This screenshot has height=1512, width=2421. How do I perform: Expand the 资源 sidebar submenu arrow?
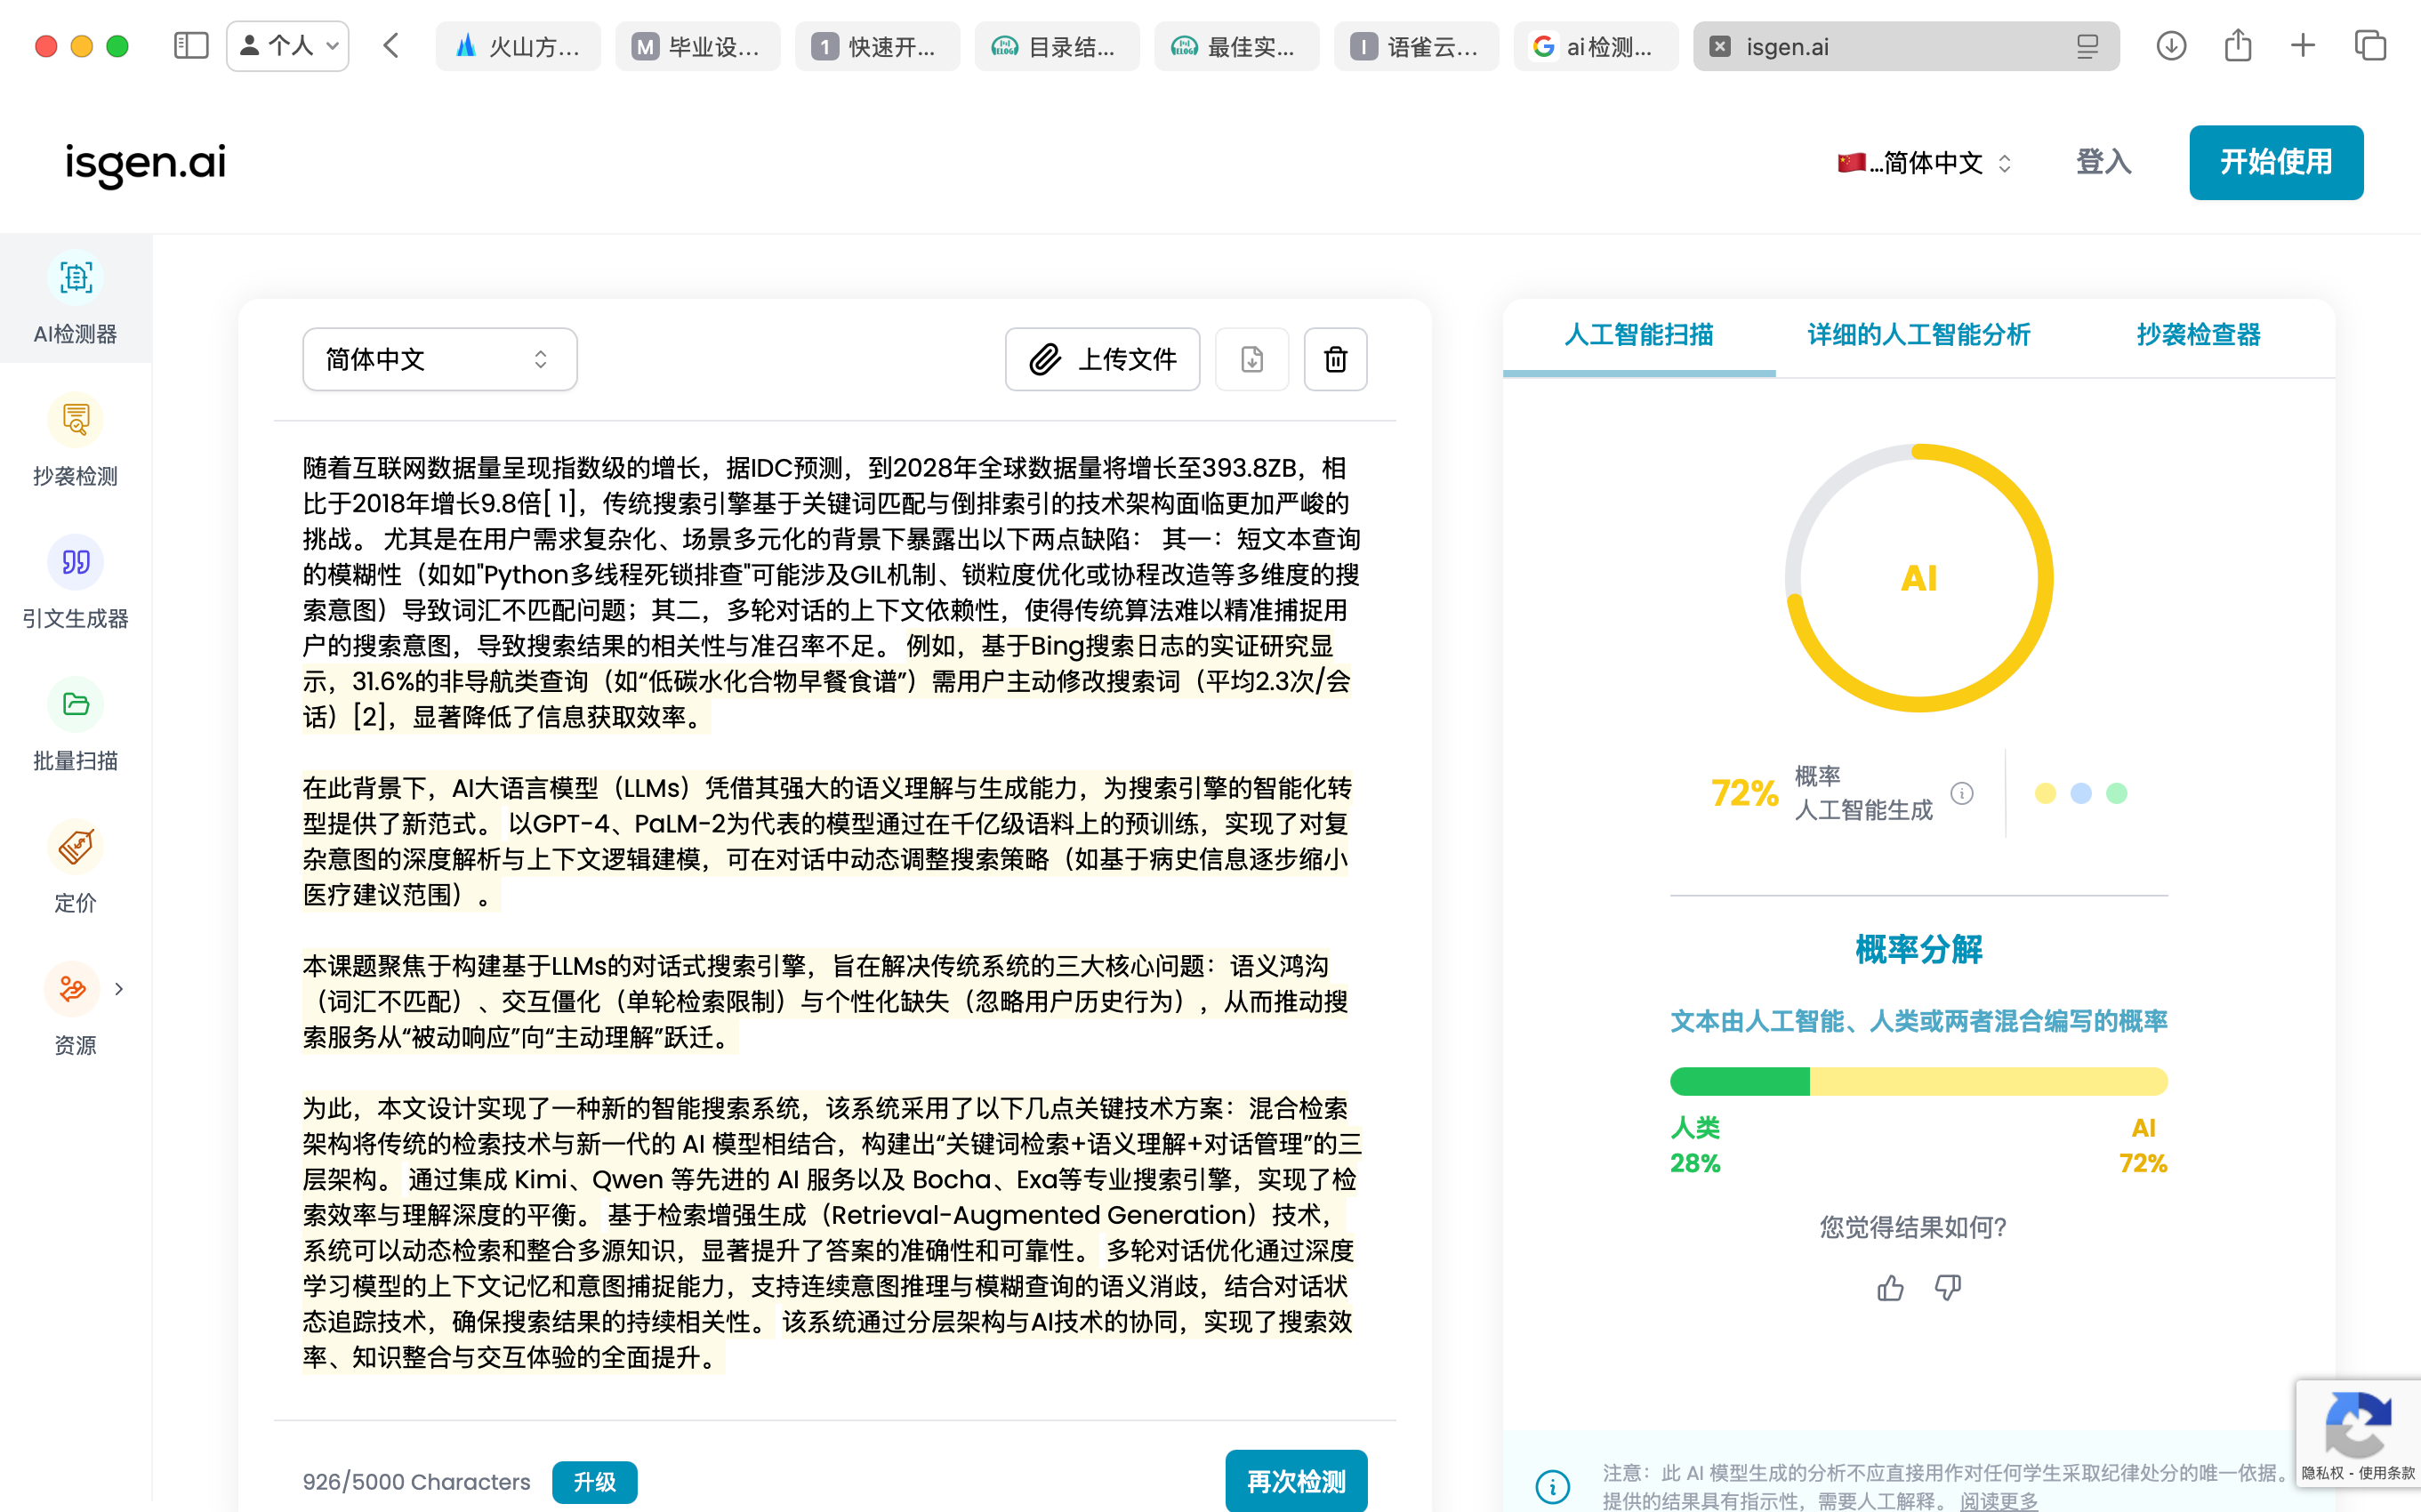pos(119,989)
